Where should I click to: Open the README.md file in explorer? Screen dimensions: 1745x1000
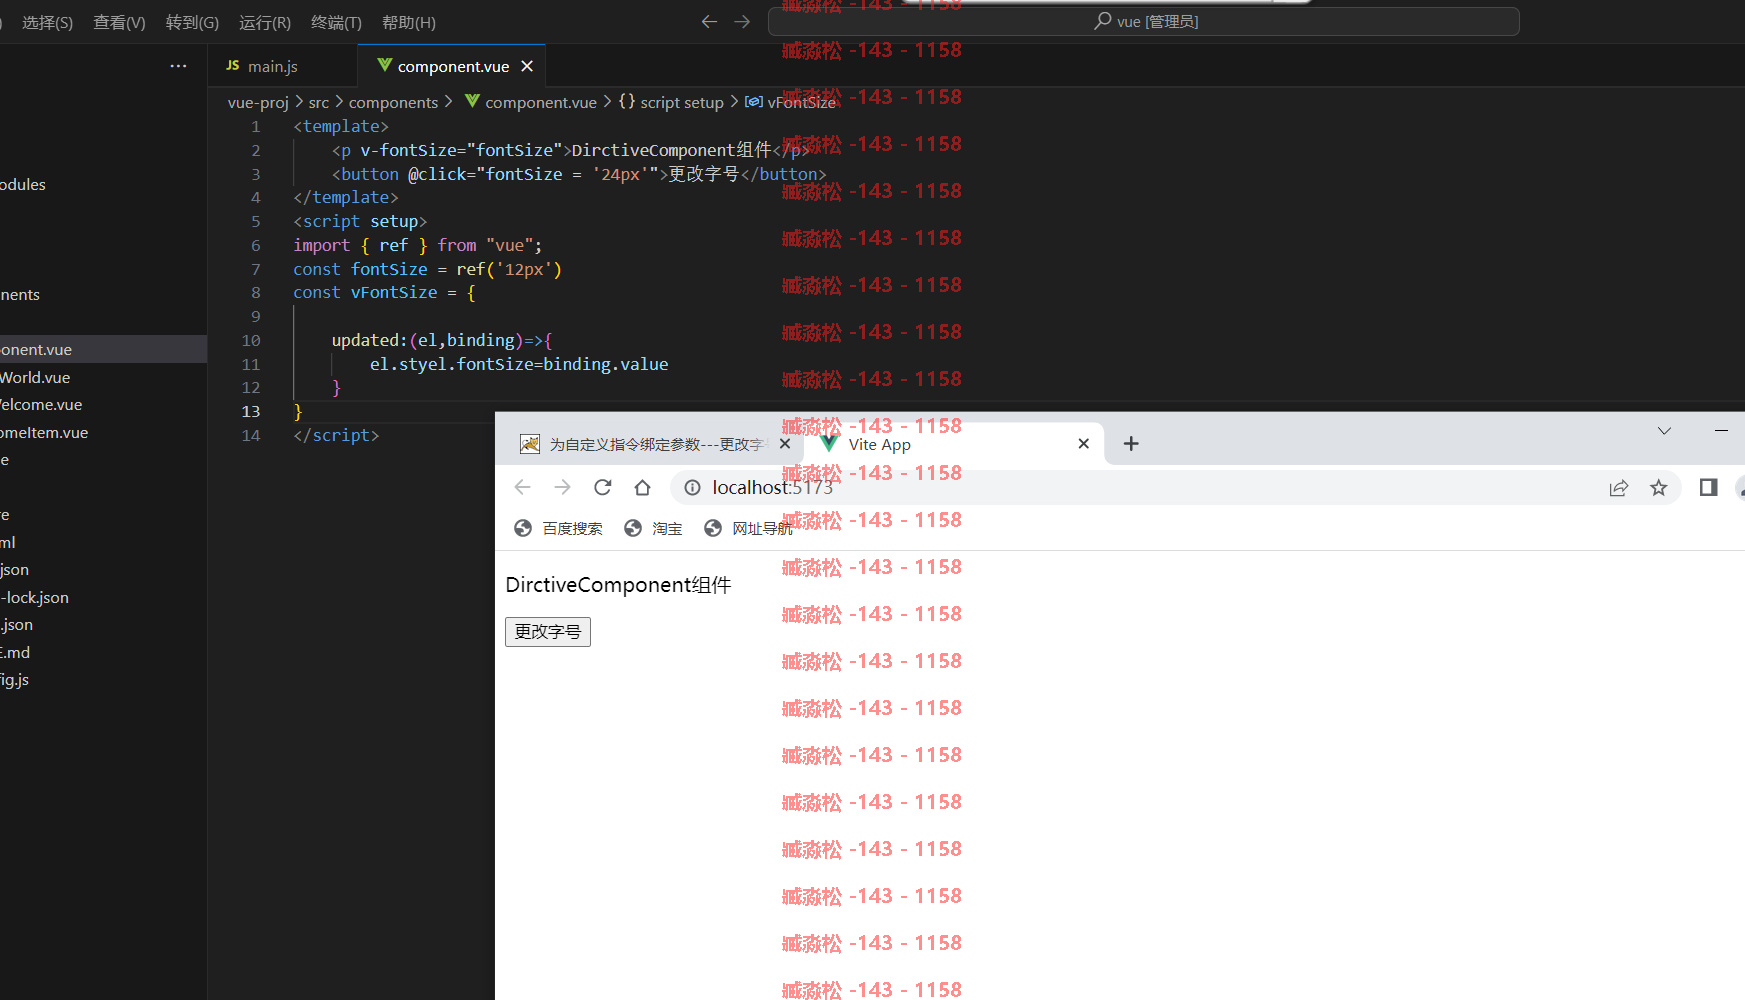click(x=103, y=652)
